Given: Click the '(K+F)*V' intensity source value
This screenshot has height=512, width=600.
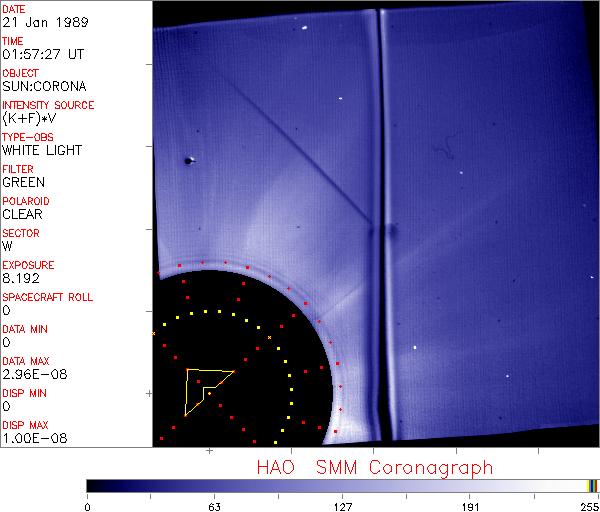Looking at the screenshot, I should coord(30,118).
